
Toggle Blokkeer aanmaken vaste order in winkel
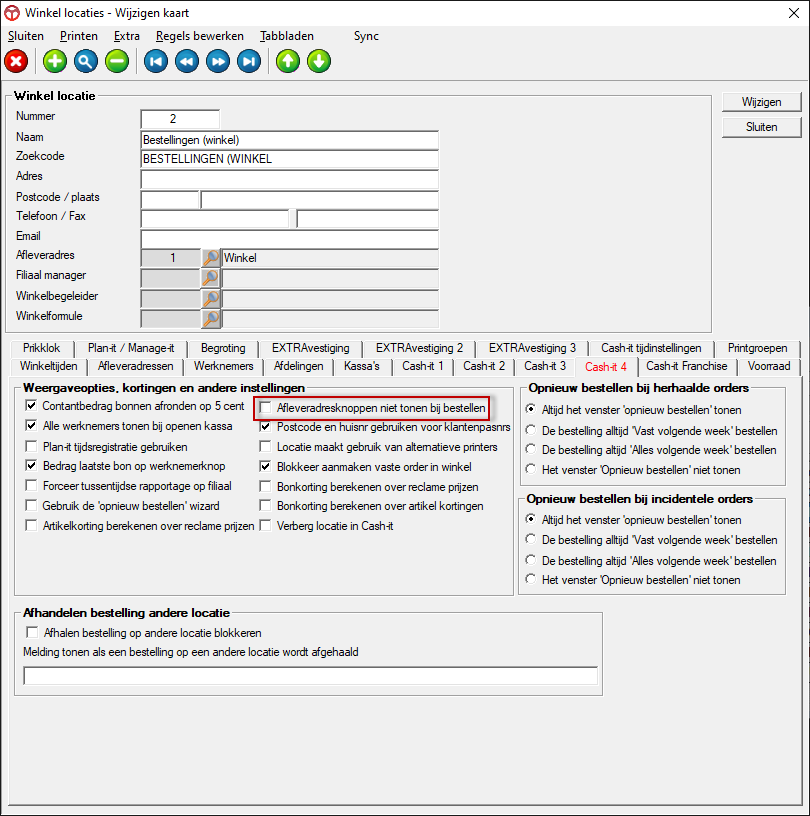click(x=265, y=467)
